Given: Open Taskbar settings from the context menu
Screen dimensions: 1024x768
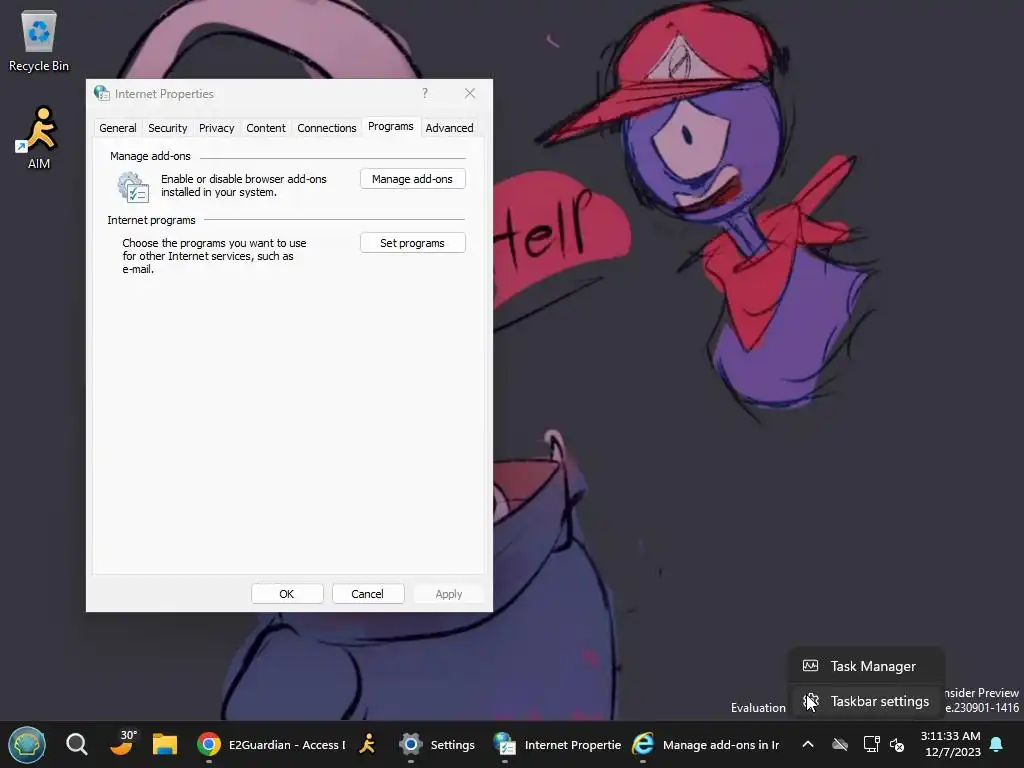Looking at the screenshot, I should tap(866, 701).
